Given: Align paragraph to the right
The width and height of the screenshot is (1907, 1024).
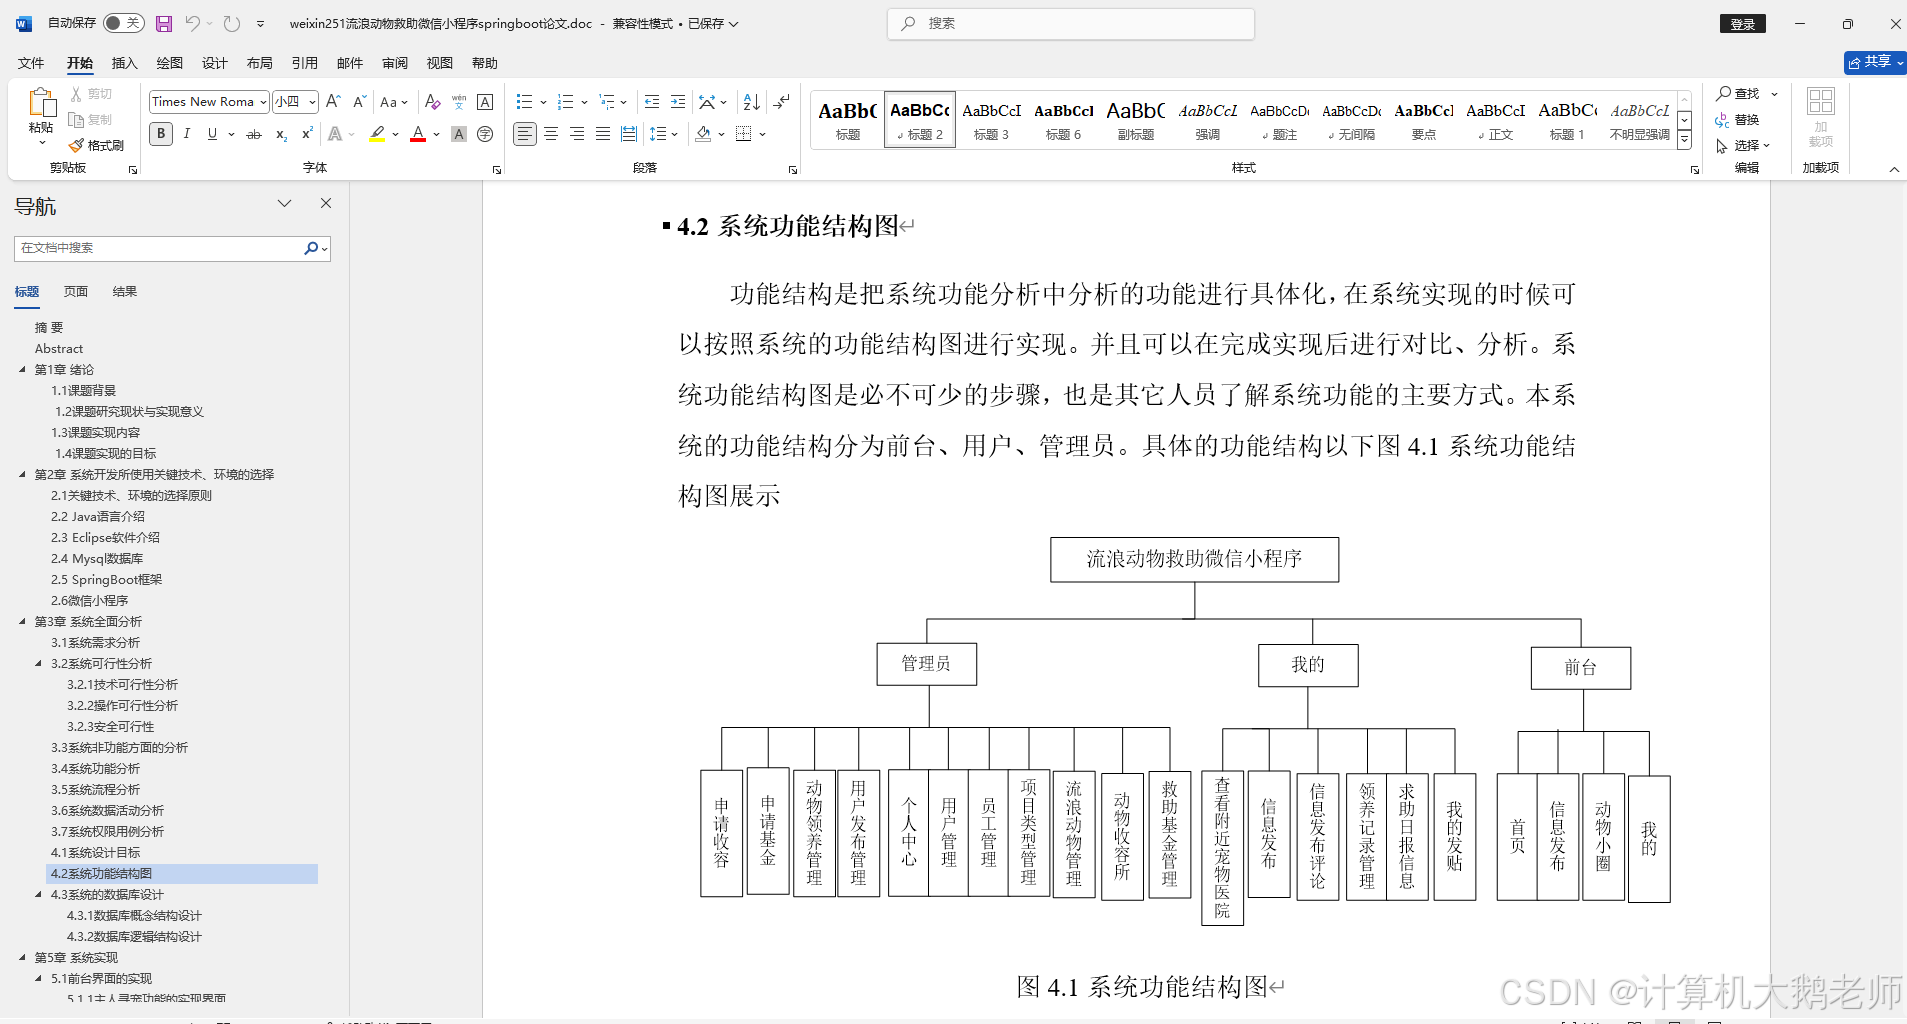Looking at the screenshot, I should pyautogui.click(x=577, y=134).
